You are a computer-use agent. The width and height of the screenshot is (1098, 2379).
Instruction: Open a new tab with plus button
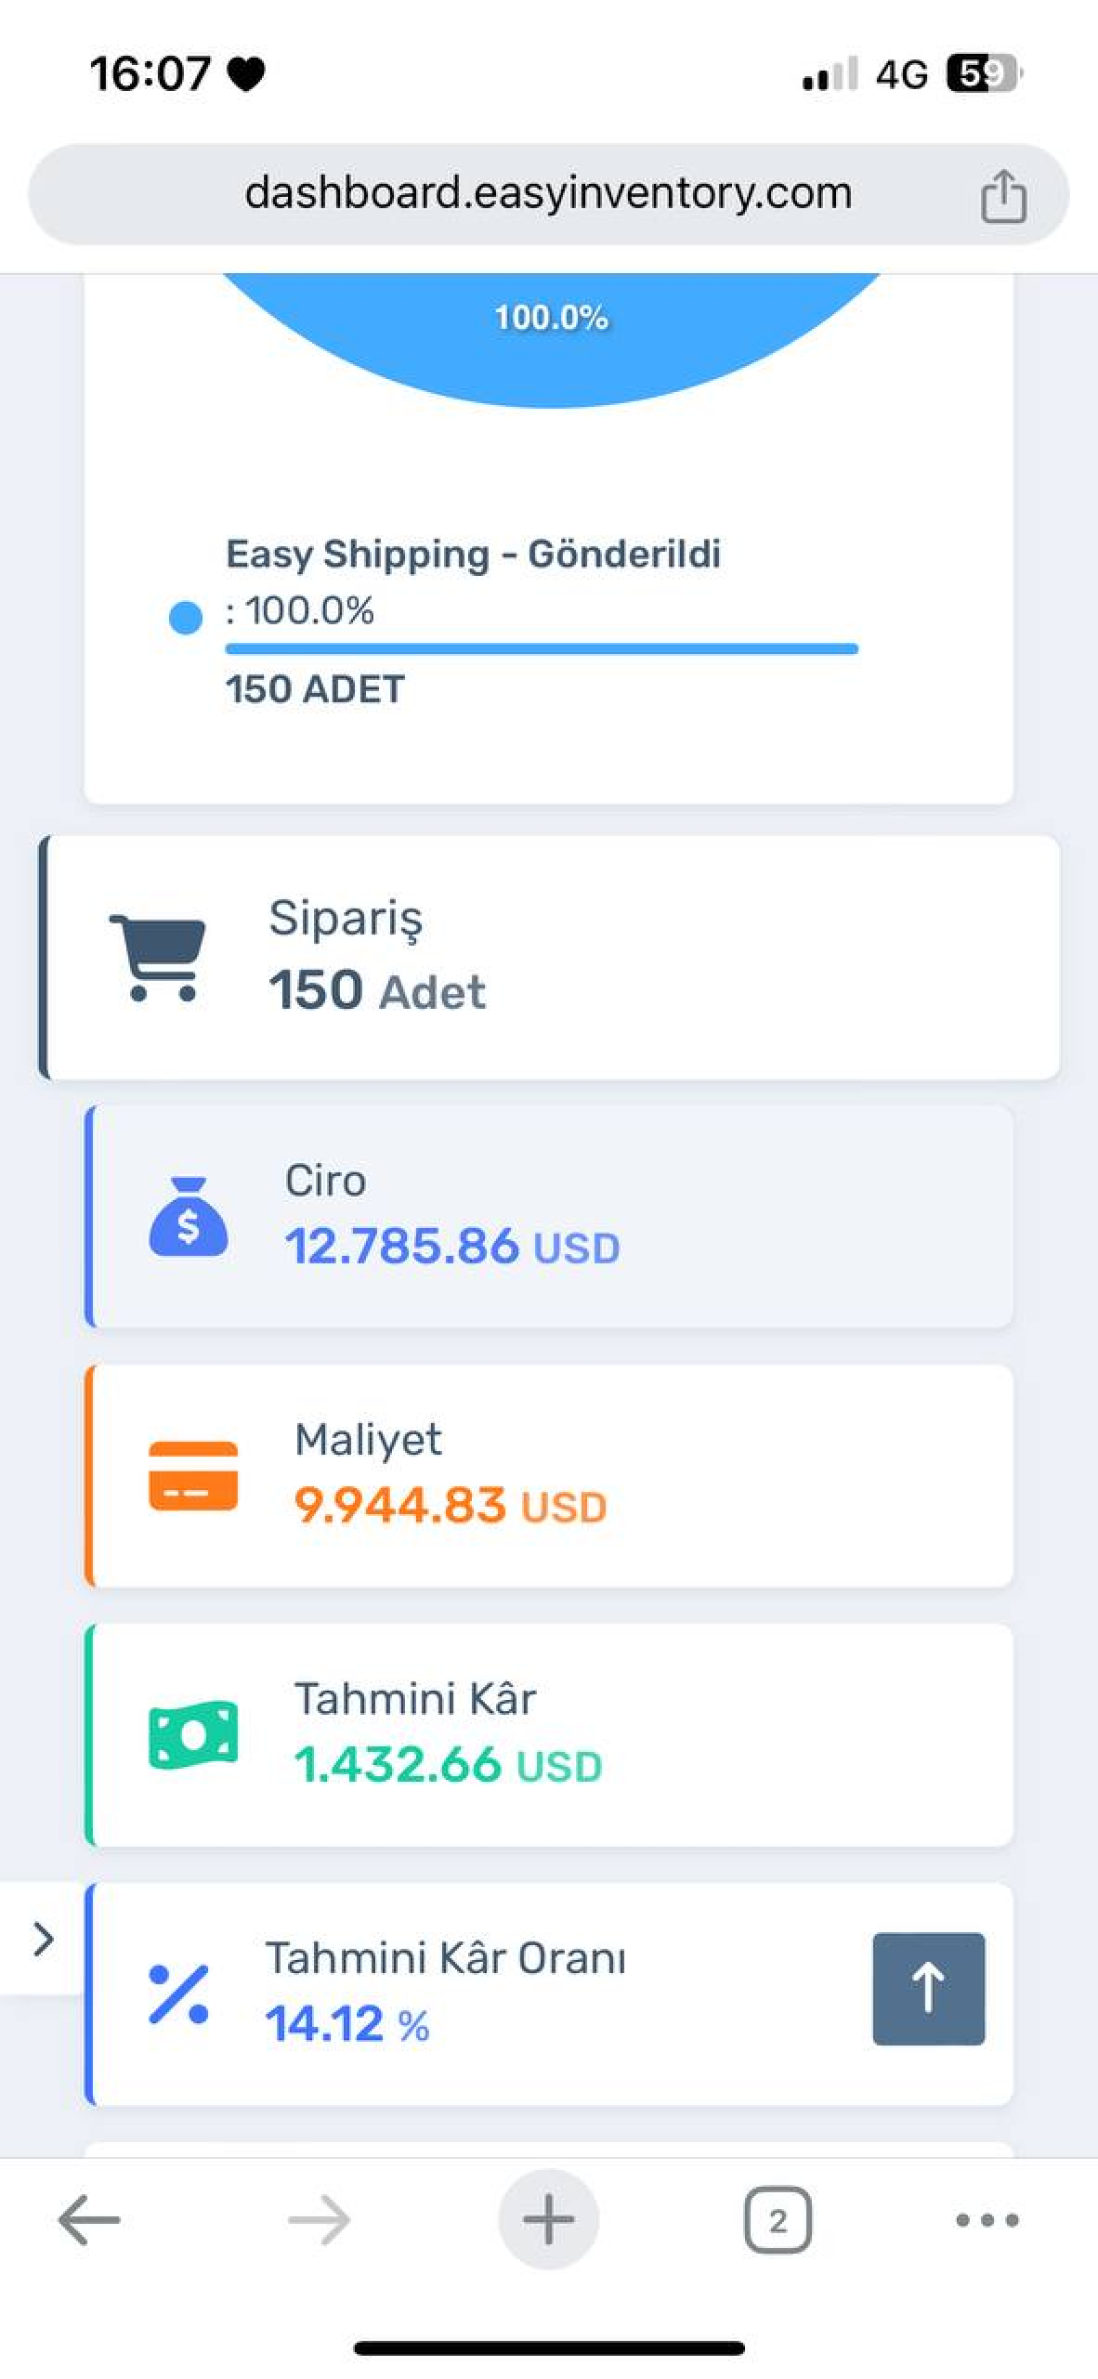click(549, 2220)
